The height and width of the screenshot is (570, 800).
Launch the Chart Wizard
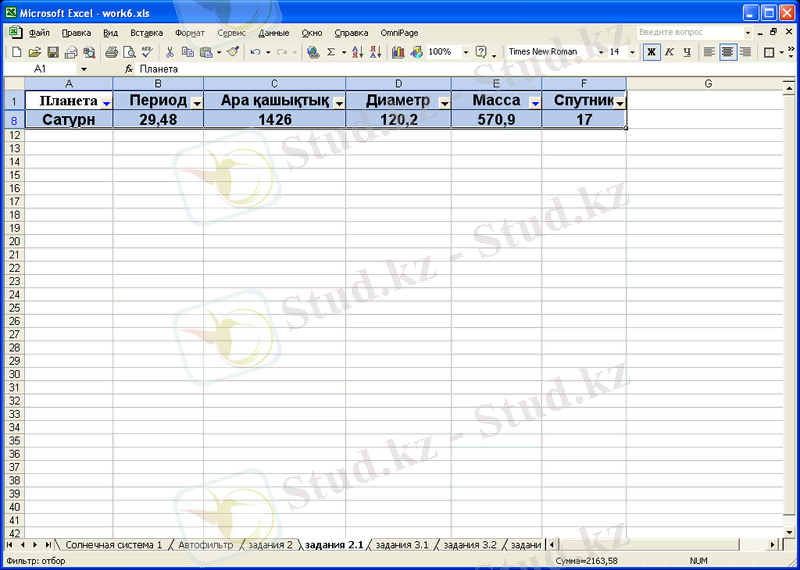(398, 52)
